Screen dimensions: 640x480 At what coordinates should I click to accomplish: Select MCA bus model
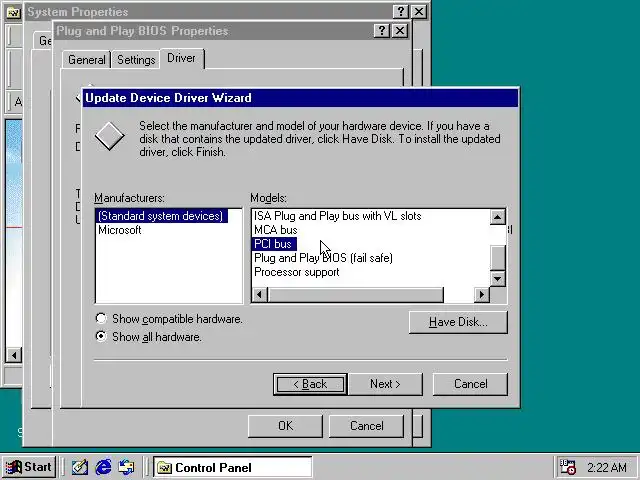[x=276, y=230]
